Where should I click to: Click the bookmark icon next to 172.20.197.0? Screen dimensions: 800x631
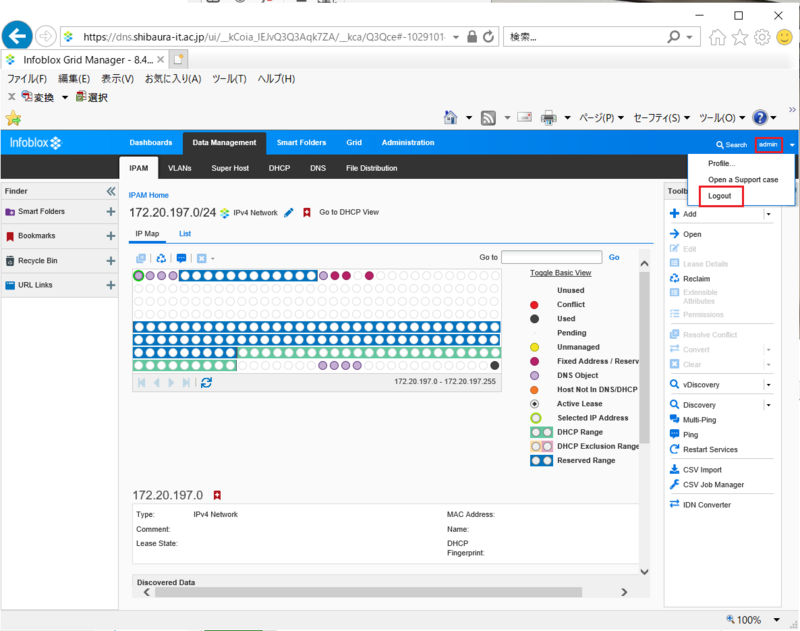click(217, 495)
